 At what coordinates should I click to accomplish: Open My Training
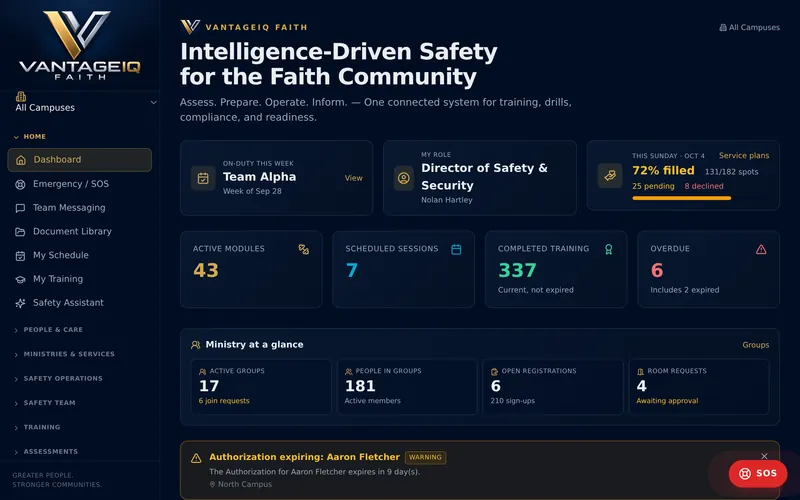click(x=80, y=279)
